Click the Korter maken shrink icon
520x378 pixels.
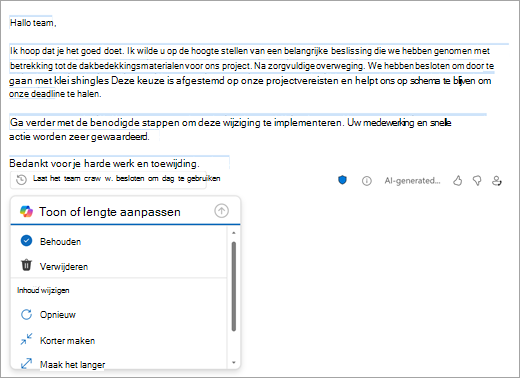pyautogui.click(x=26, y=339)
